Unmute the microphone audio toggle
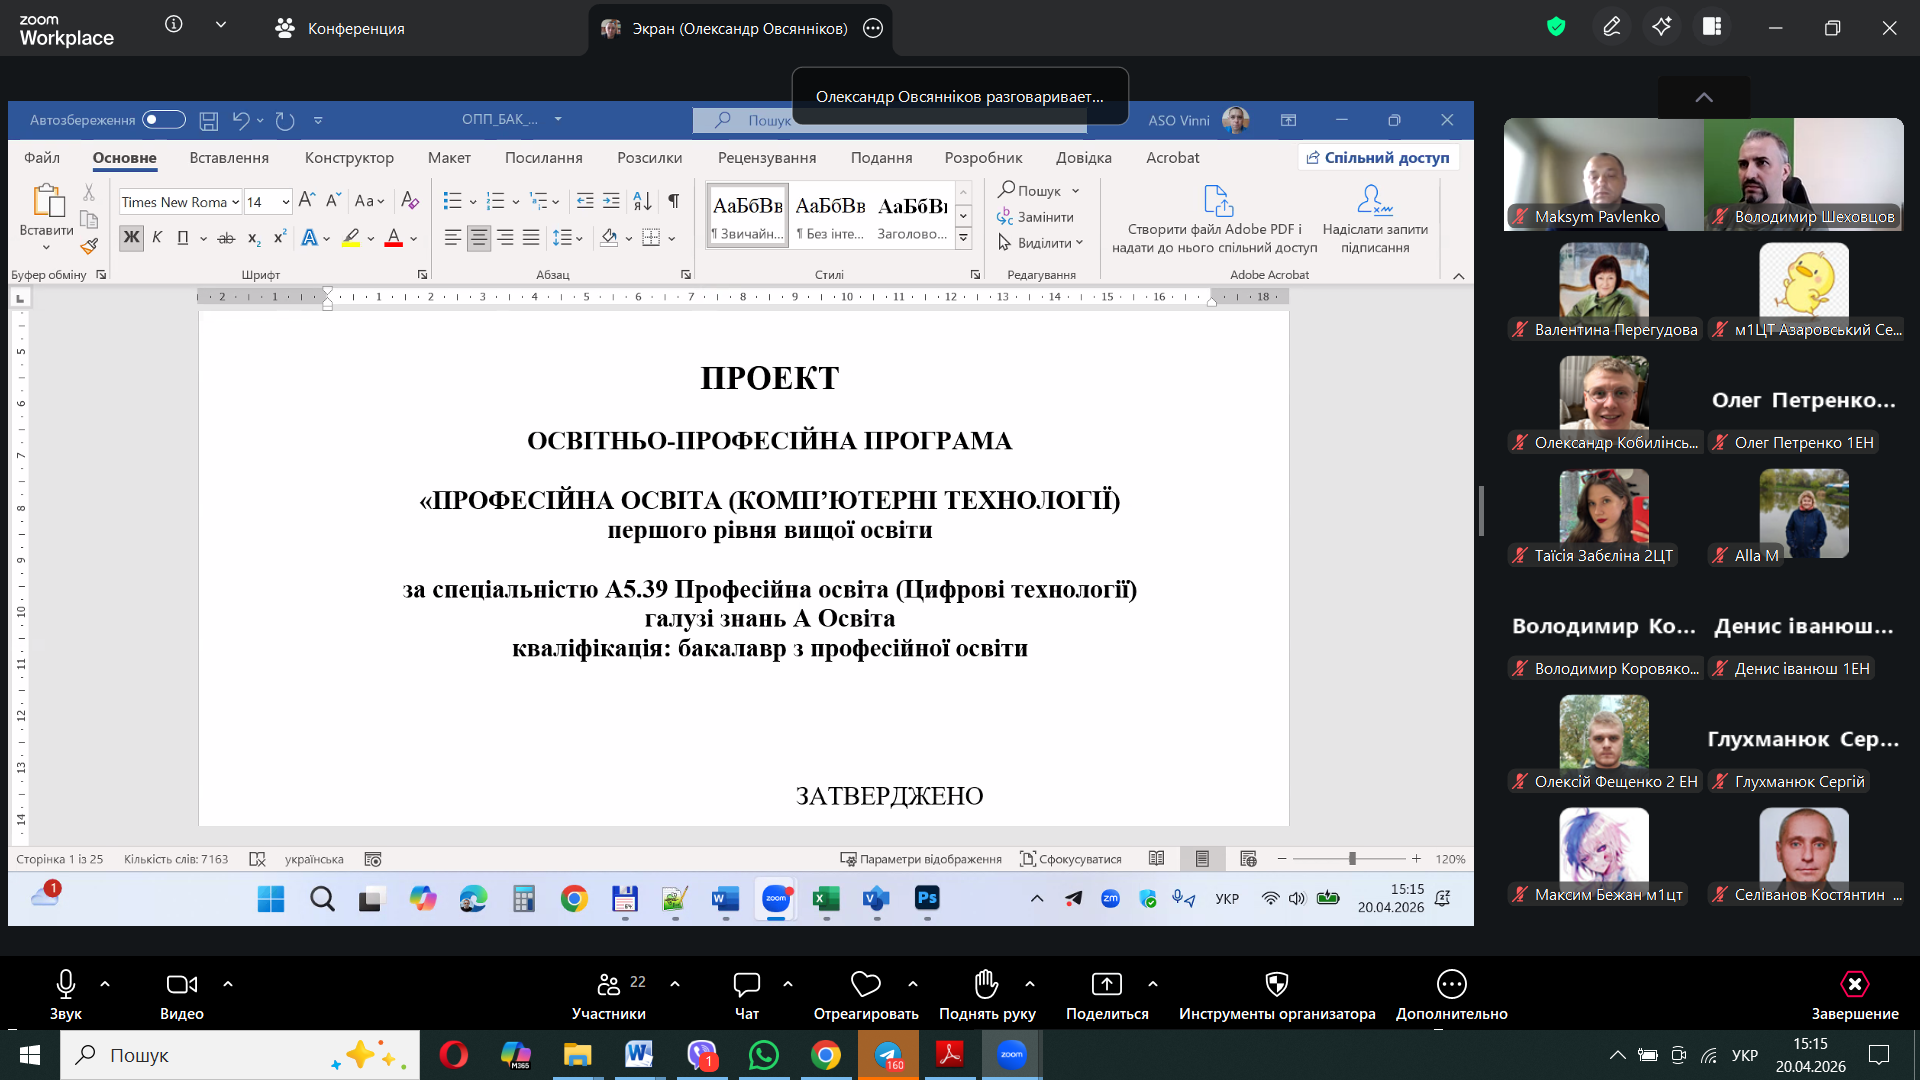Screen dimensions: 1920x1080 coord(66,985)
